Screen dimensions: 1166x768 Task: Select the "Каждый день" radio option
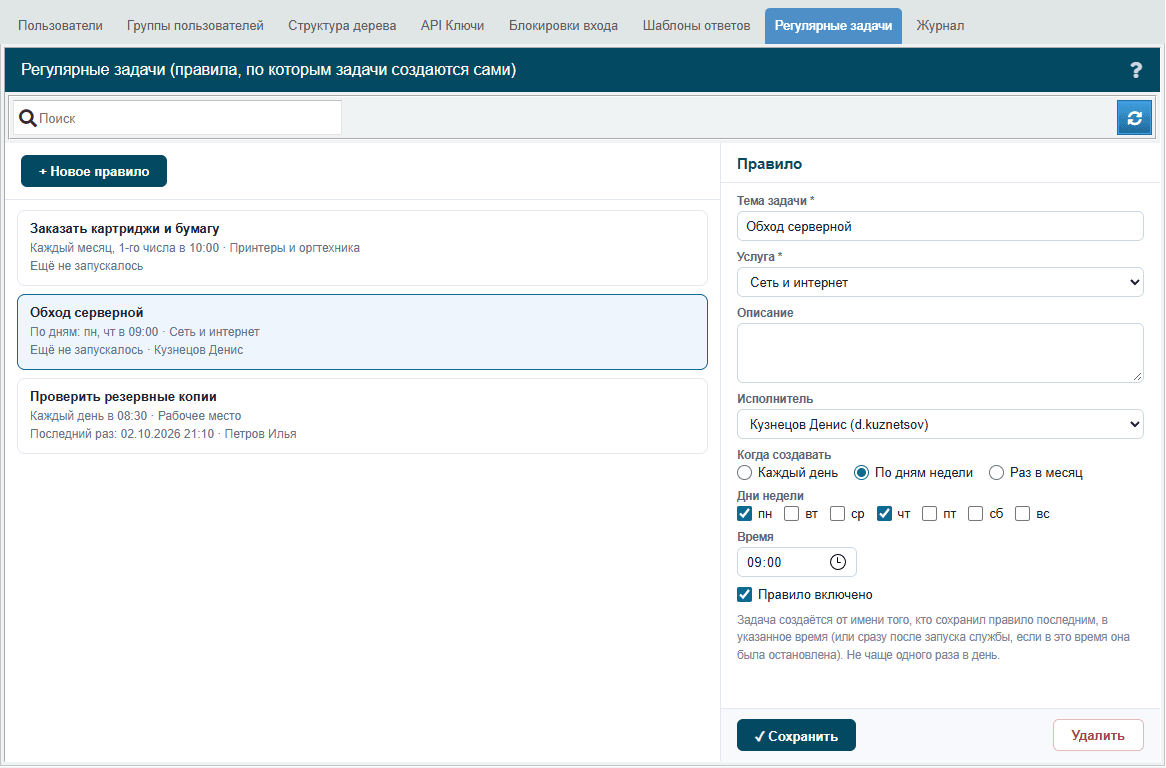pyautogui.click(x=744, y=473)
